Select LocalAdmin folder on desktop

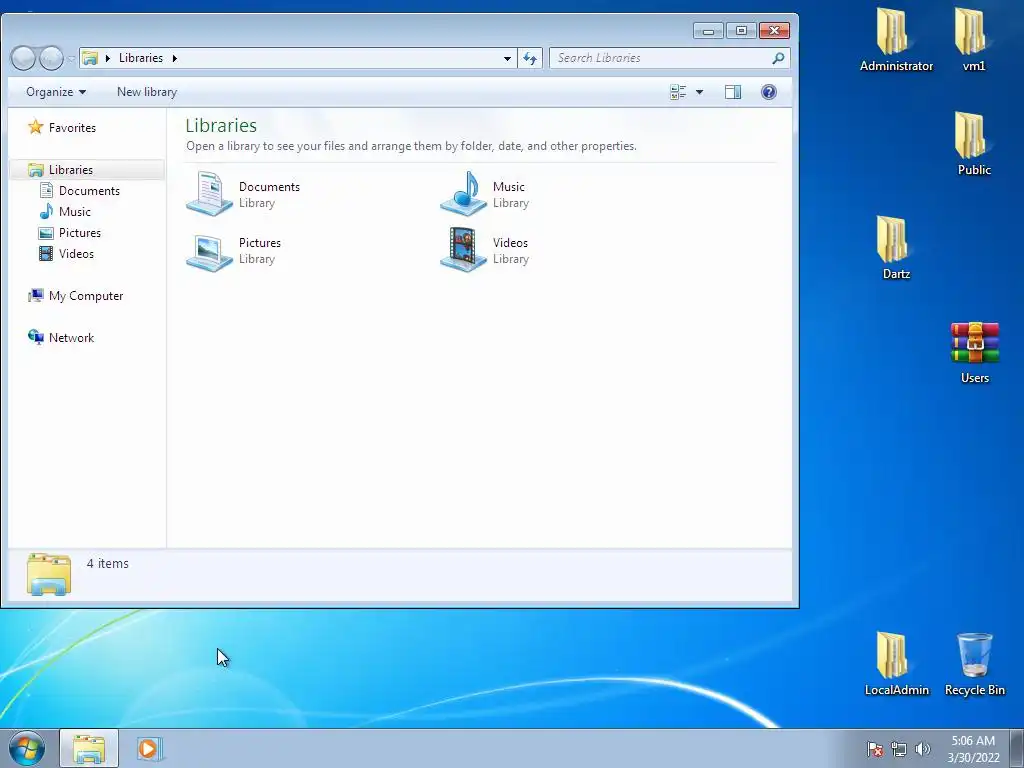pyautogui.click(x=896, y=664)
